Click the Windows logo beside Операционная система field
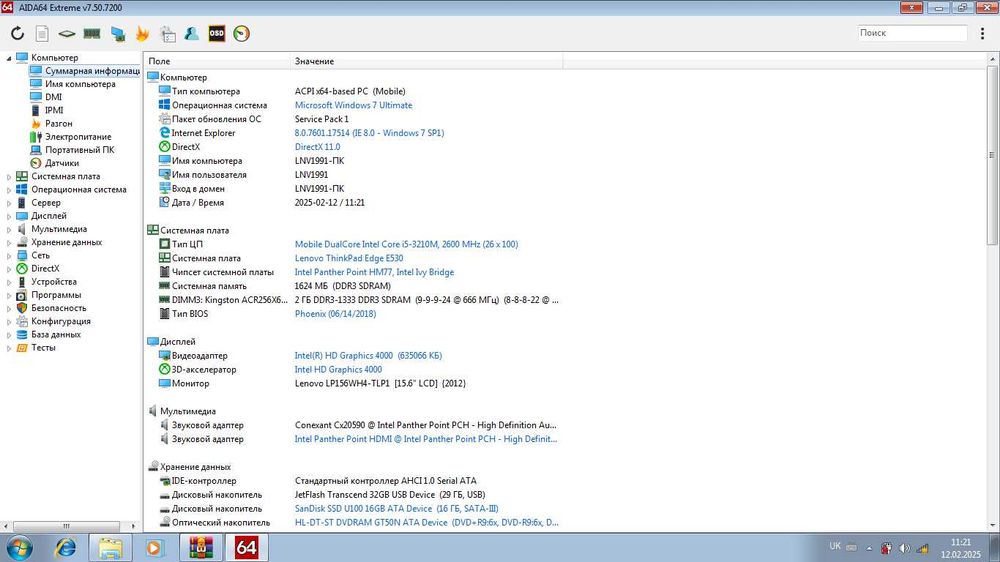This screenshot has height=562, width=1000. 165,105
